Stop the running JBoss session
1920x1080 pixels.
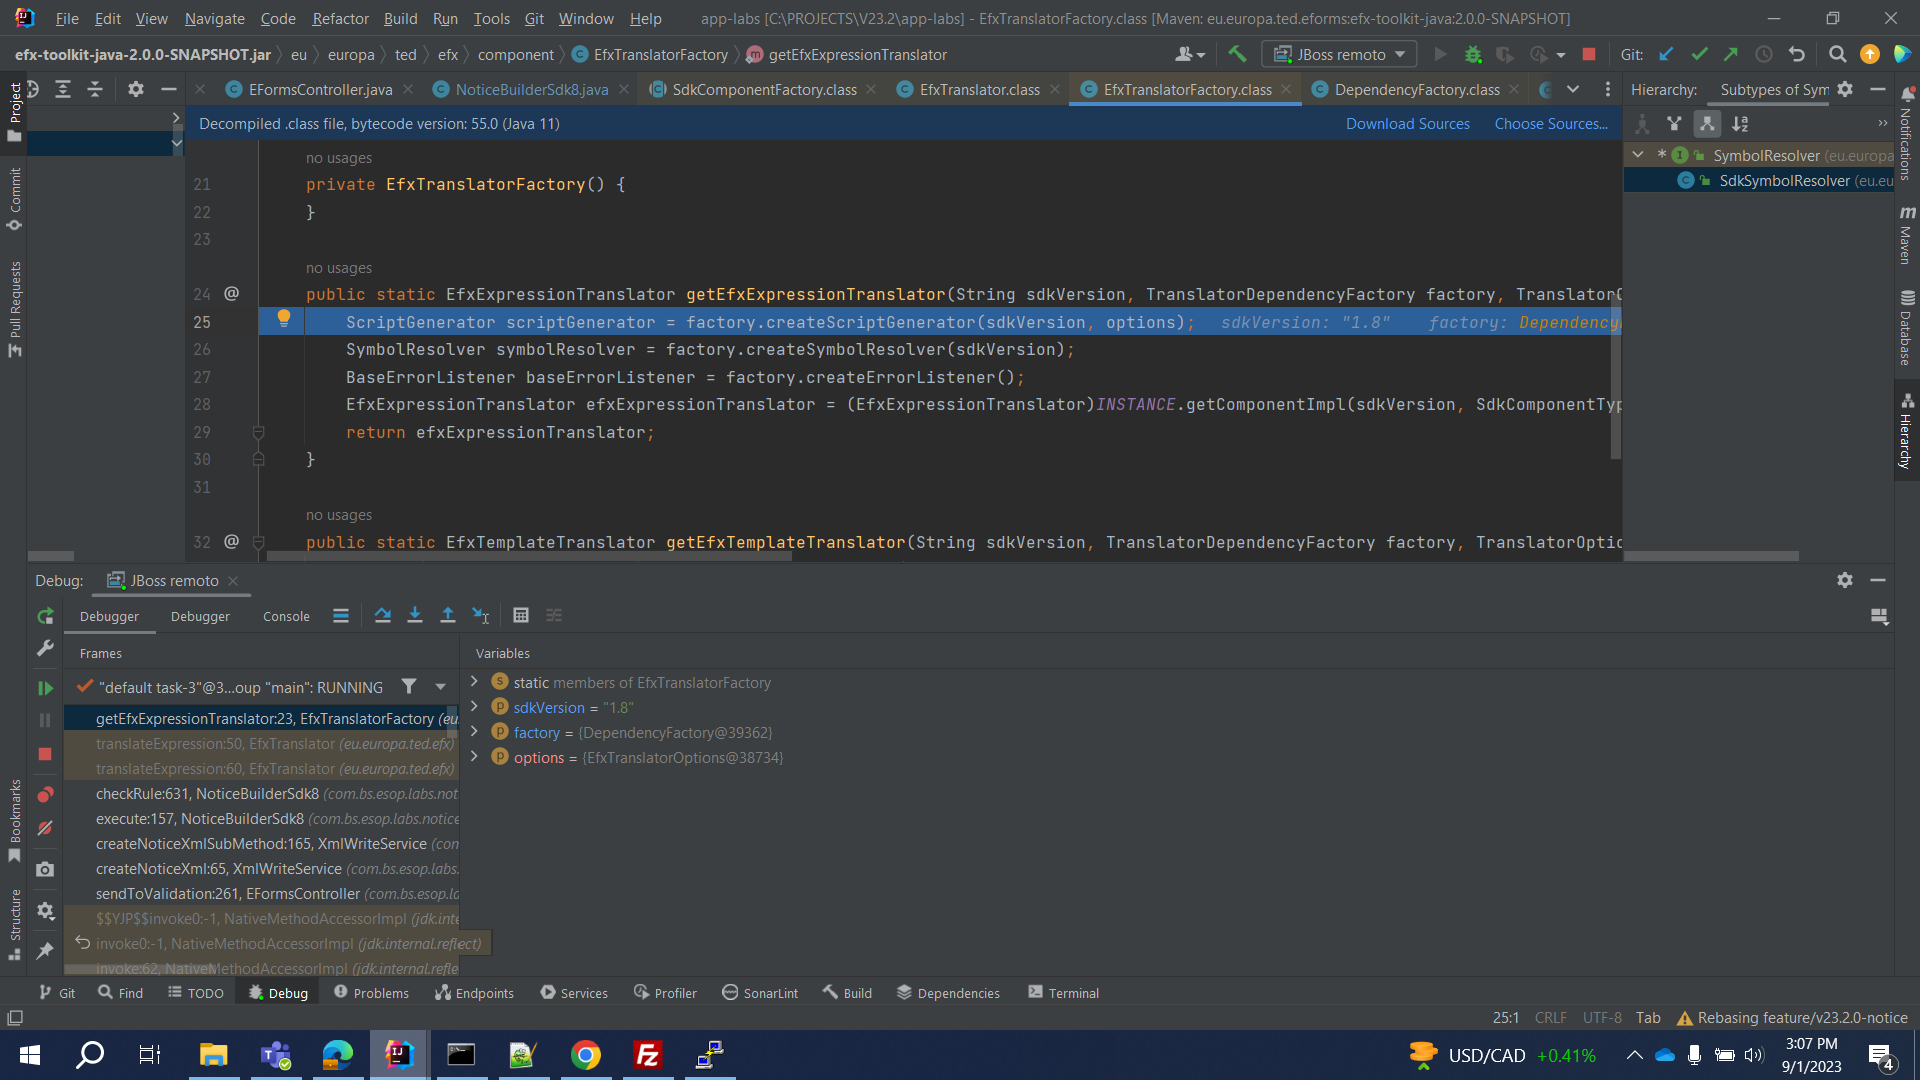click(1588, 54)
